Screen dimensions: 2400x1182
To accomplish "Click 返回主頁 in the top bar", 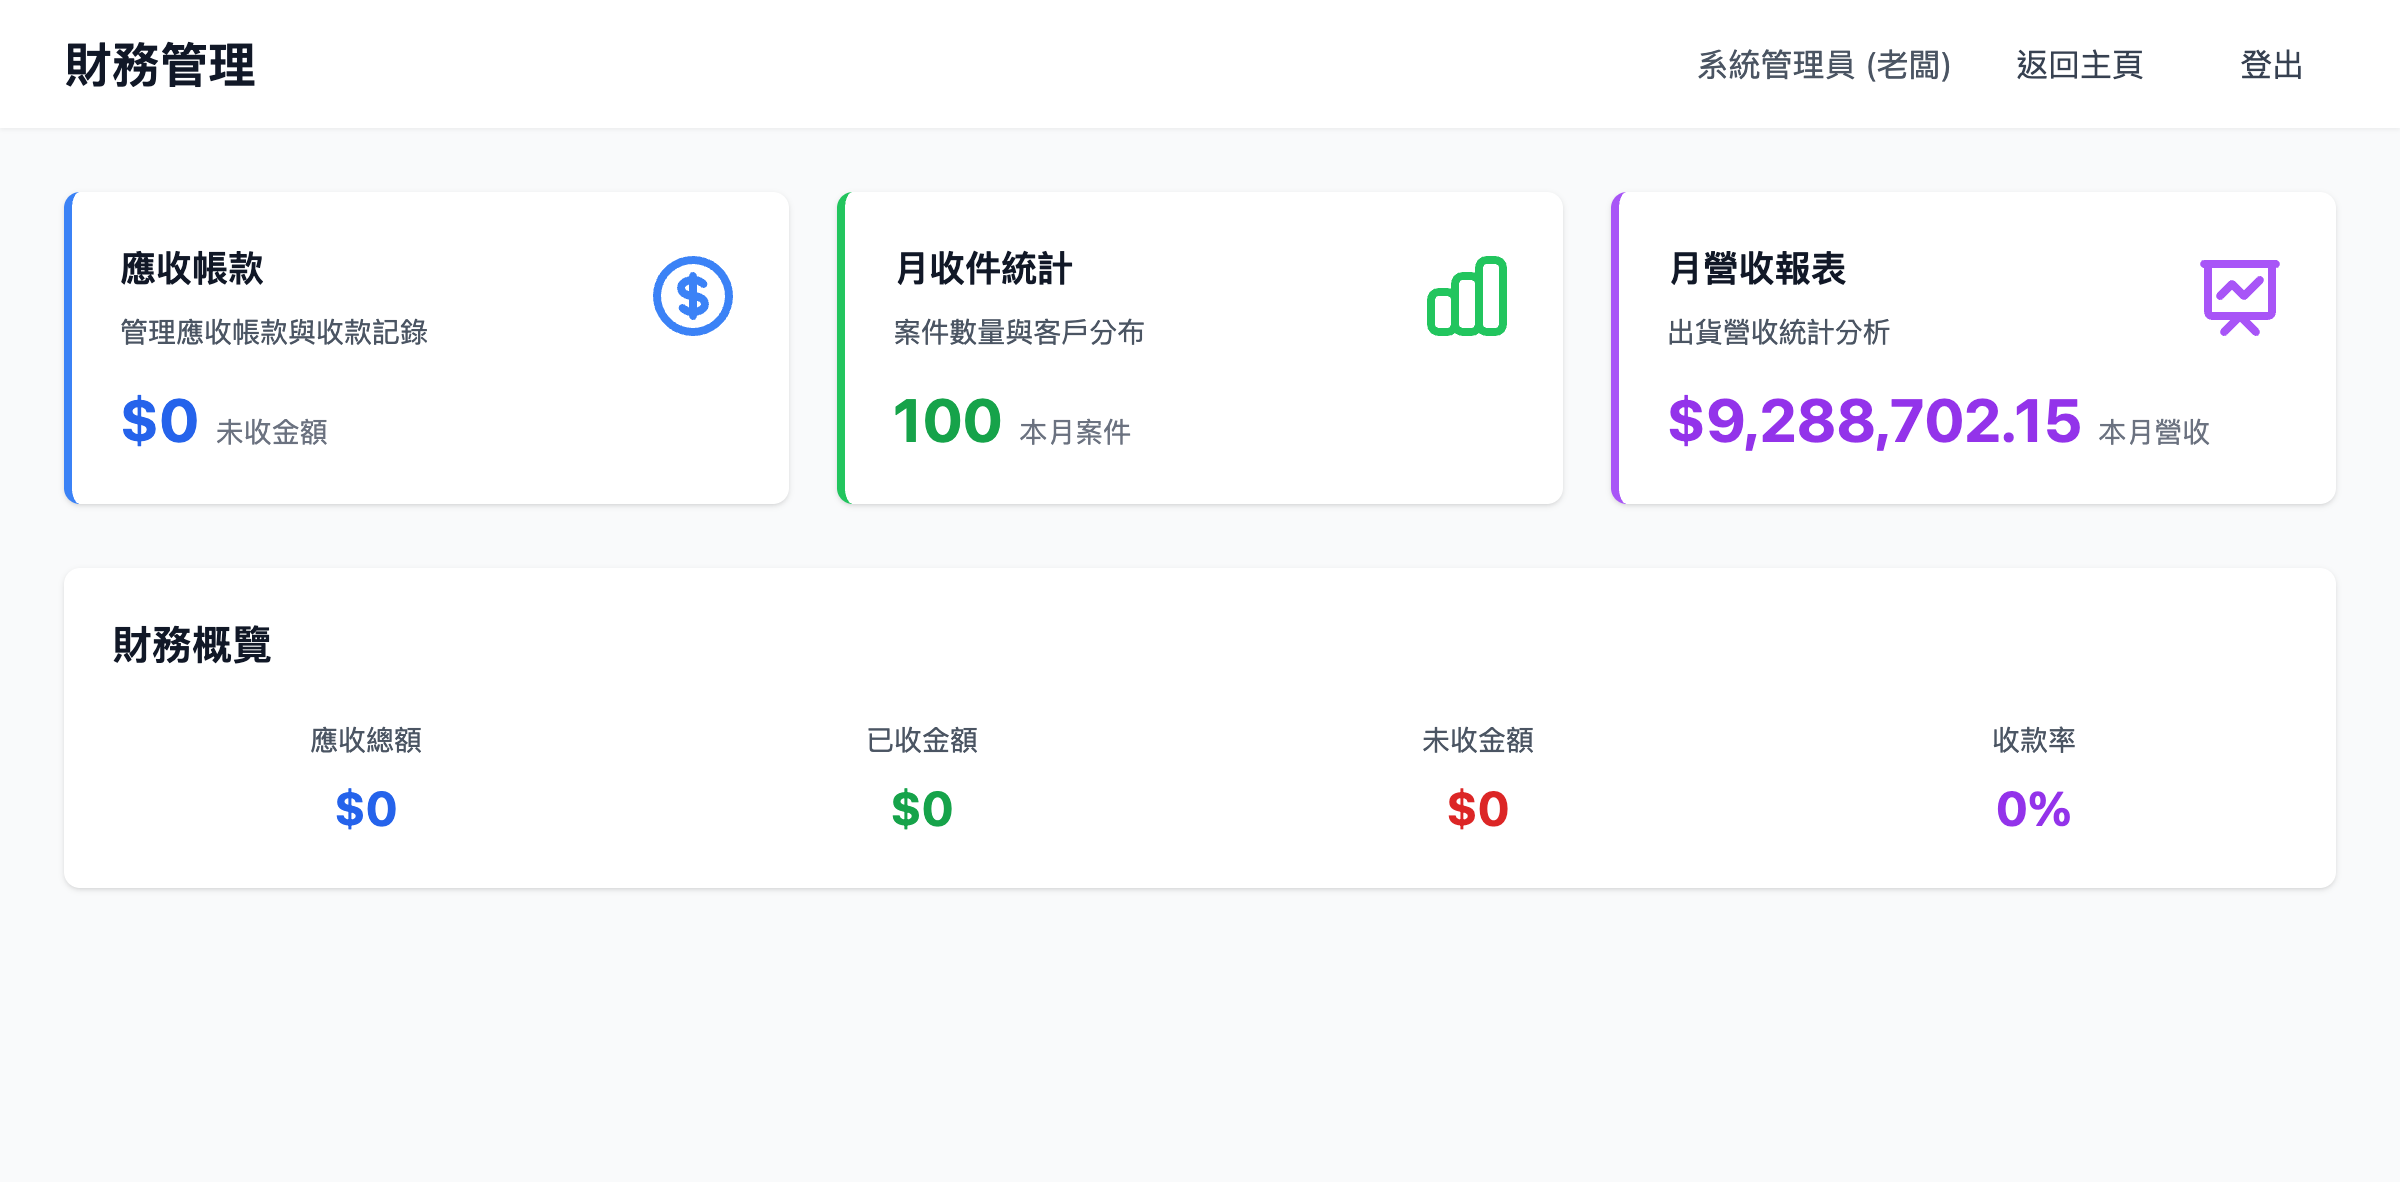I will coord(2077,66).
